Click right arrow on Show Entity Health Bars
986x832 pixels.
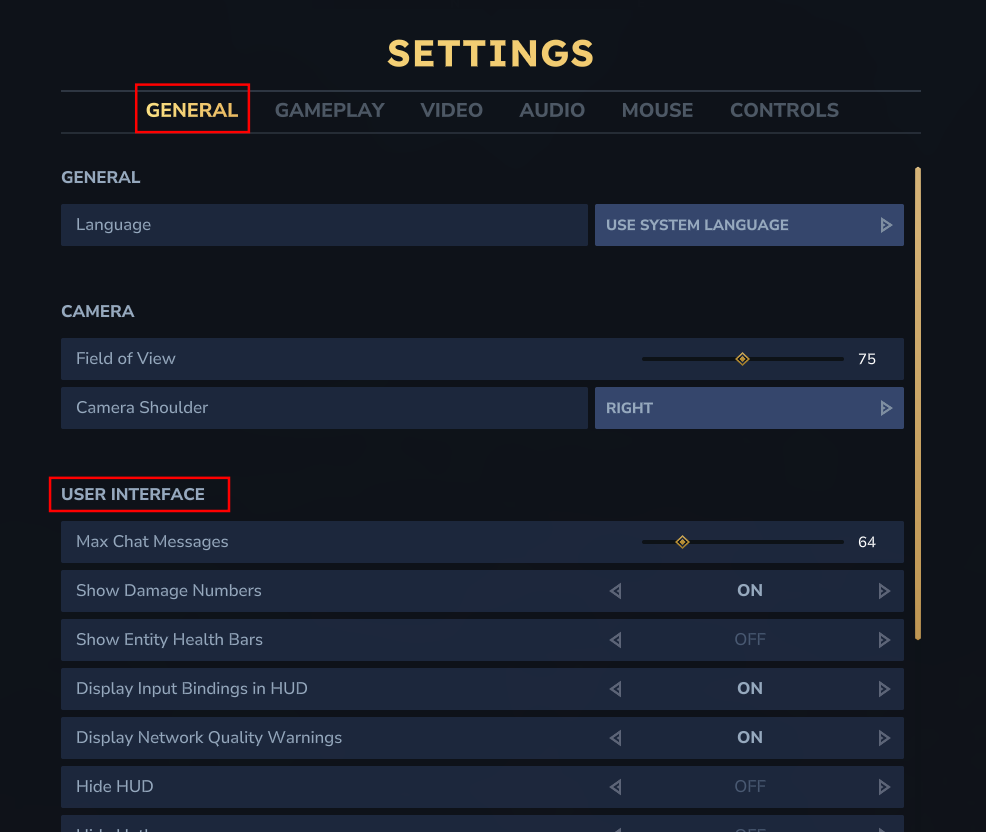pyautogui.click(x=884, y=640)
